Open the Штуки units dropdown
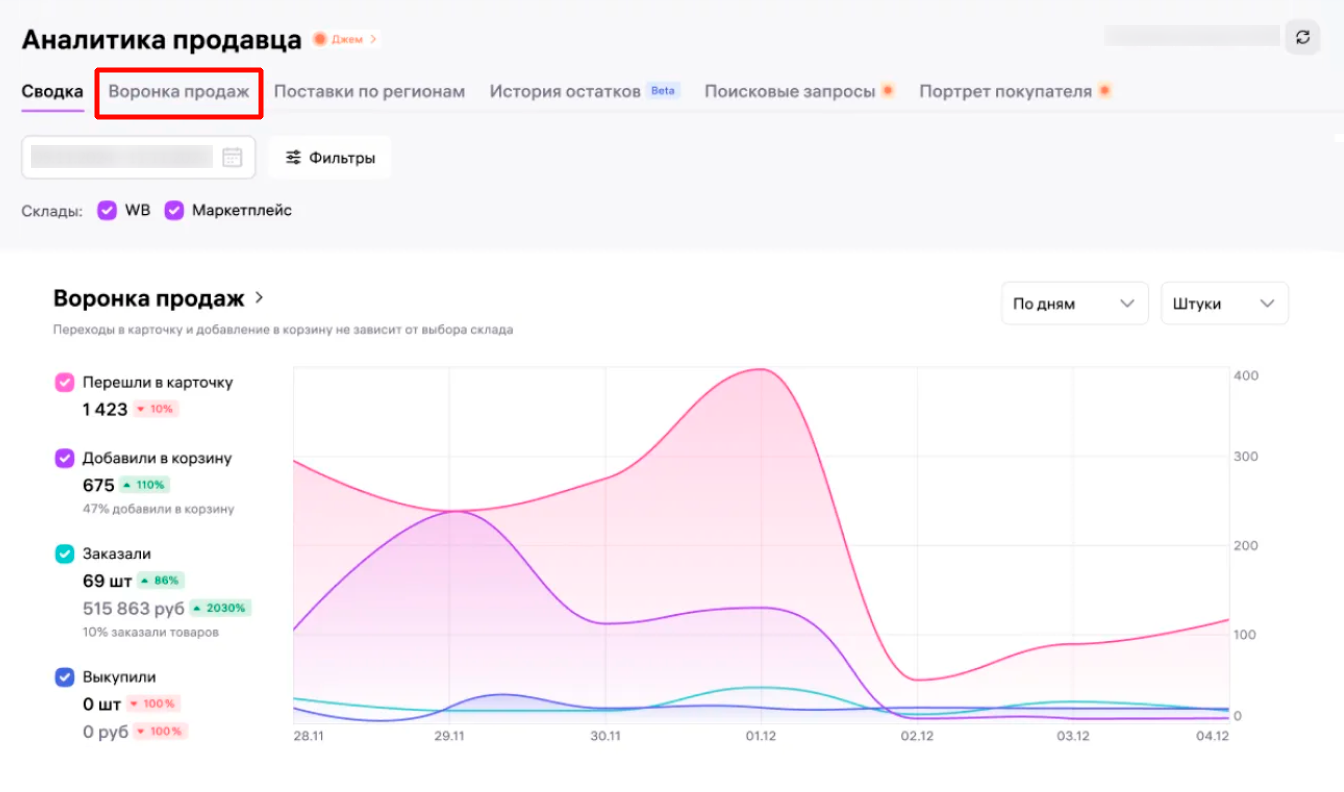Viewport: 1344px width, 792px height. point(1224,304)
